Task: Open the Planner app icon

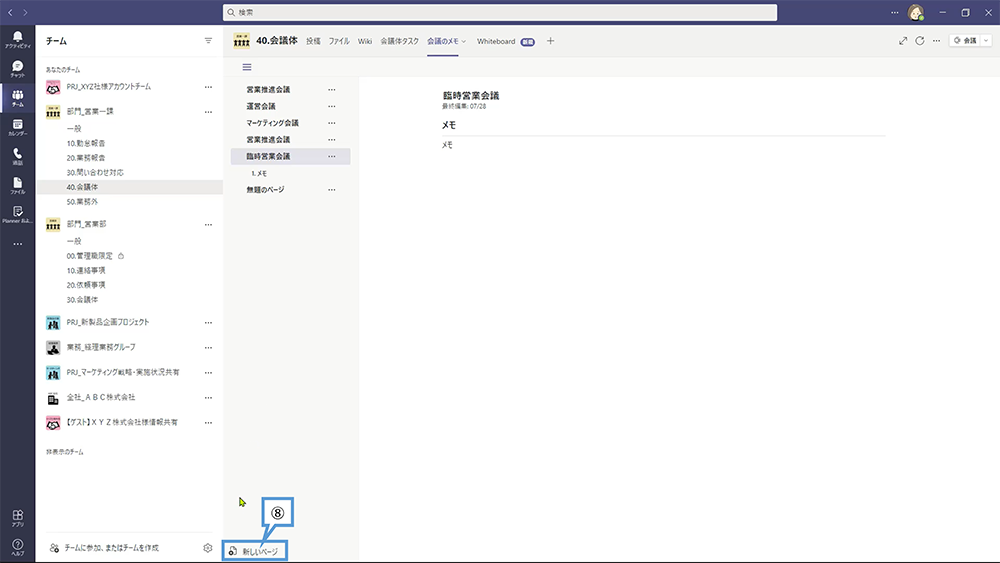Action: tap(17, 214)
